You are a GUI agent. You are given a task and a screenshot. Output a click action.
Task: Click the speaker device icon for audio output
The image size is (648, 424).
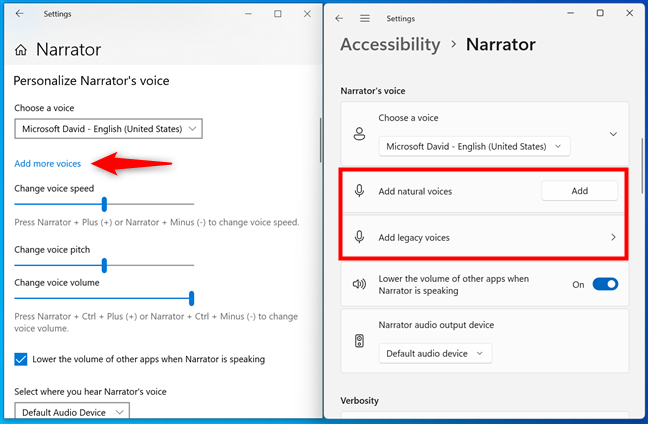[359, 341]
